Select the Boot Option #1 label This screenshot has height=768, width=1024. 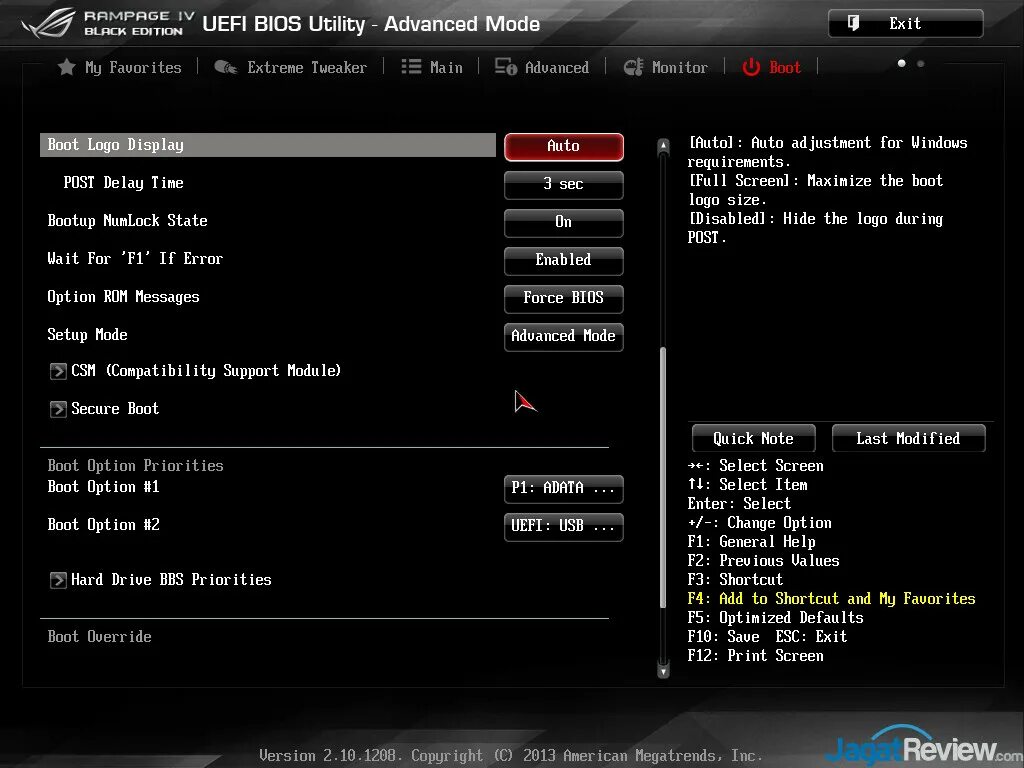tap(103, 487)
